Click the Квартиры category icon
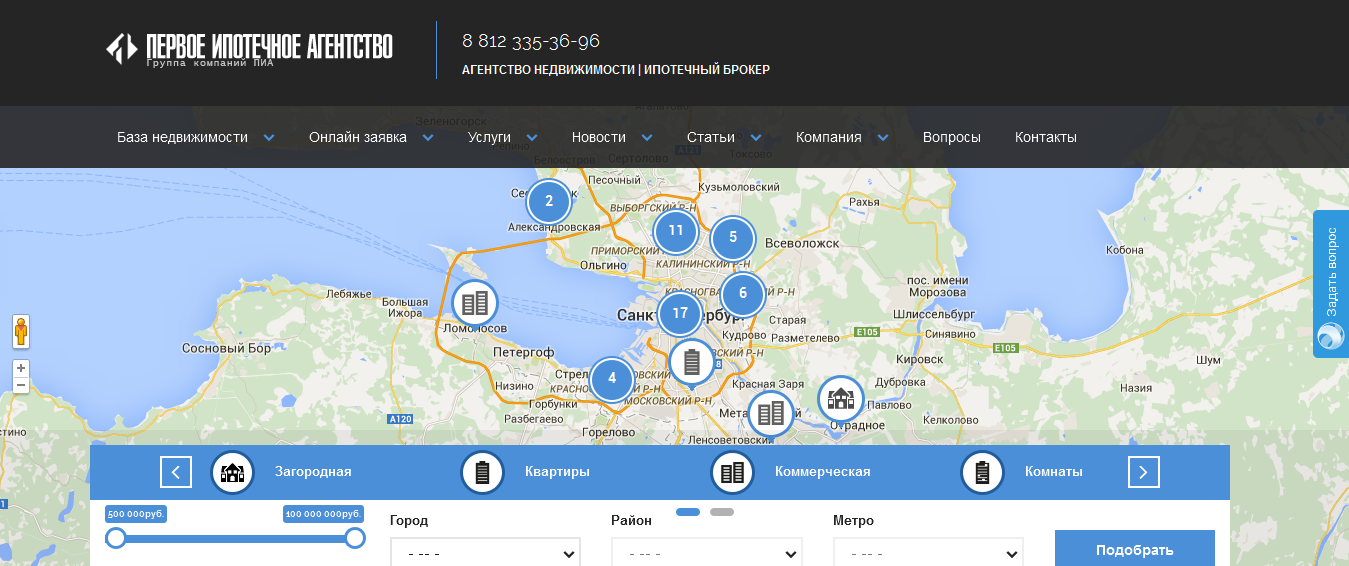This screenshot has width=1349, height=566. [x=482, y=472]
